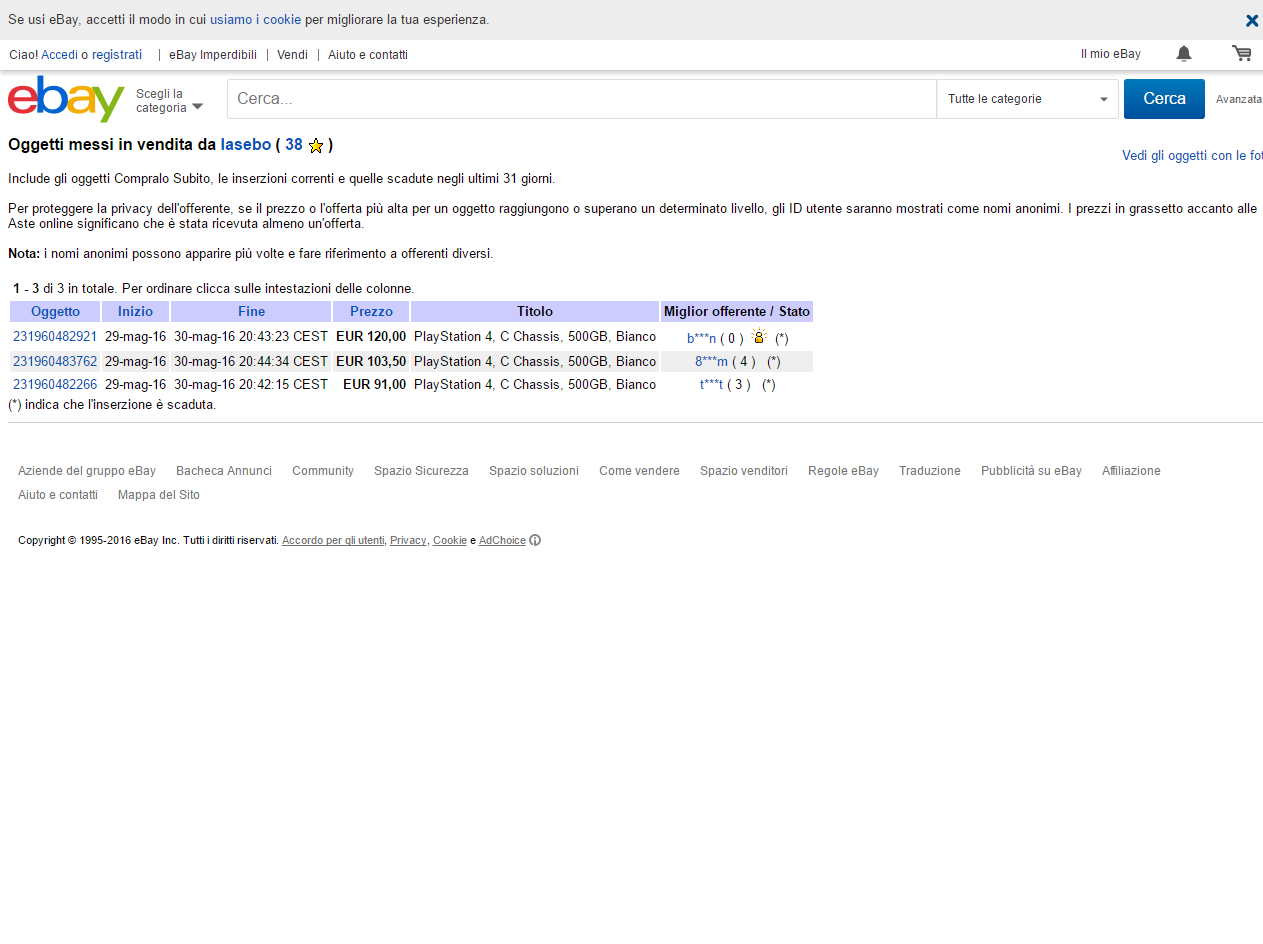Sort by Fine column header
Image resolution: width=1263 pixels, height=944 pixels.
coord(251,312)
